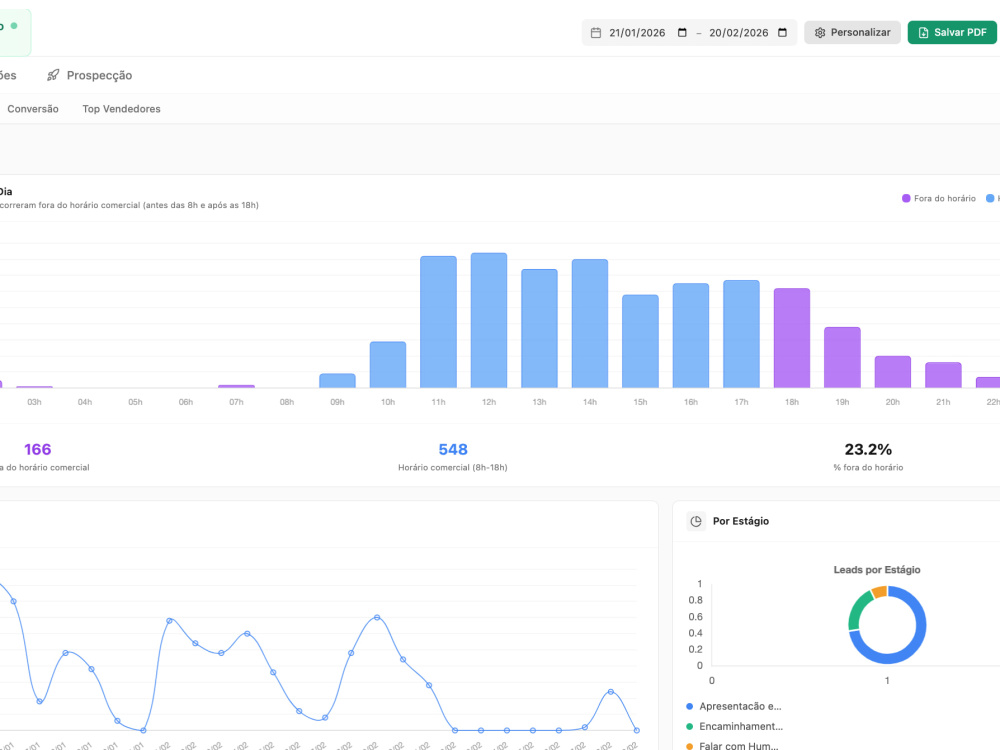Click the 21h purple bar
Image resolution: width=1000 pixels, height=750 pixels.
(943, 375)
